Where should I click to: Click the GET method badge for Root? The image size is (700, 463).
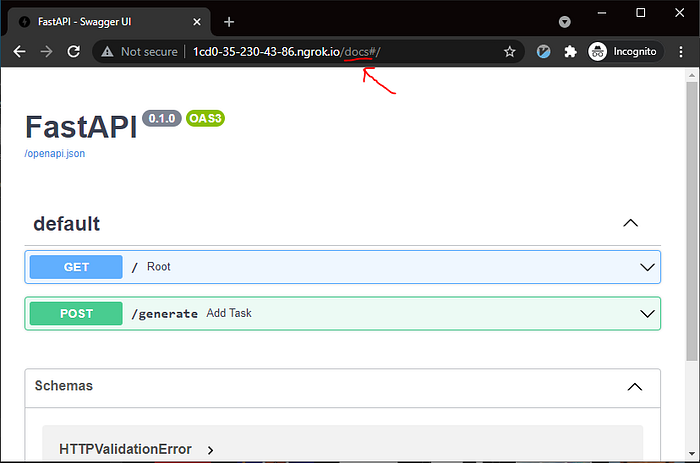pyautogui.click(x=76, y=267)
